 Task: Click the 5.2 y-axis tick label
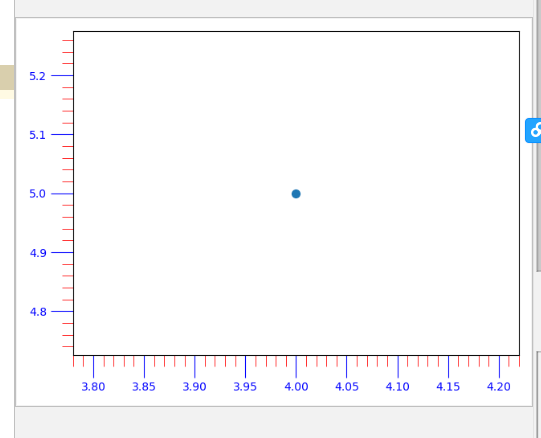[37, 76]
